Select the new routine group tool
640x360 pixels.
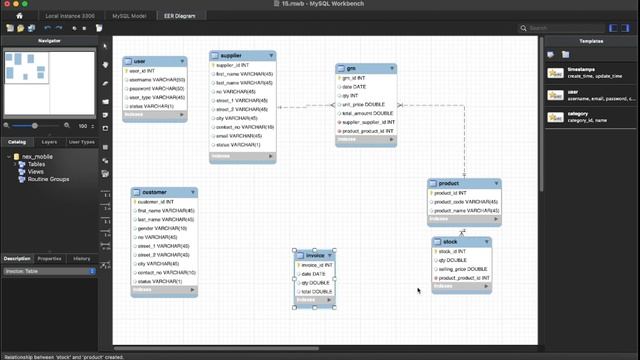click(105, 173)
